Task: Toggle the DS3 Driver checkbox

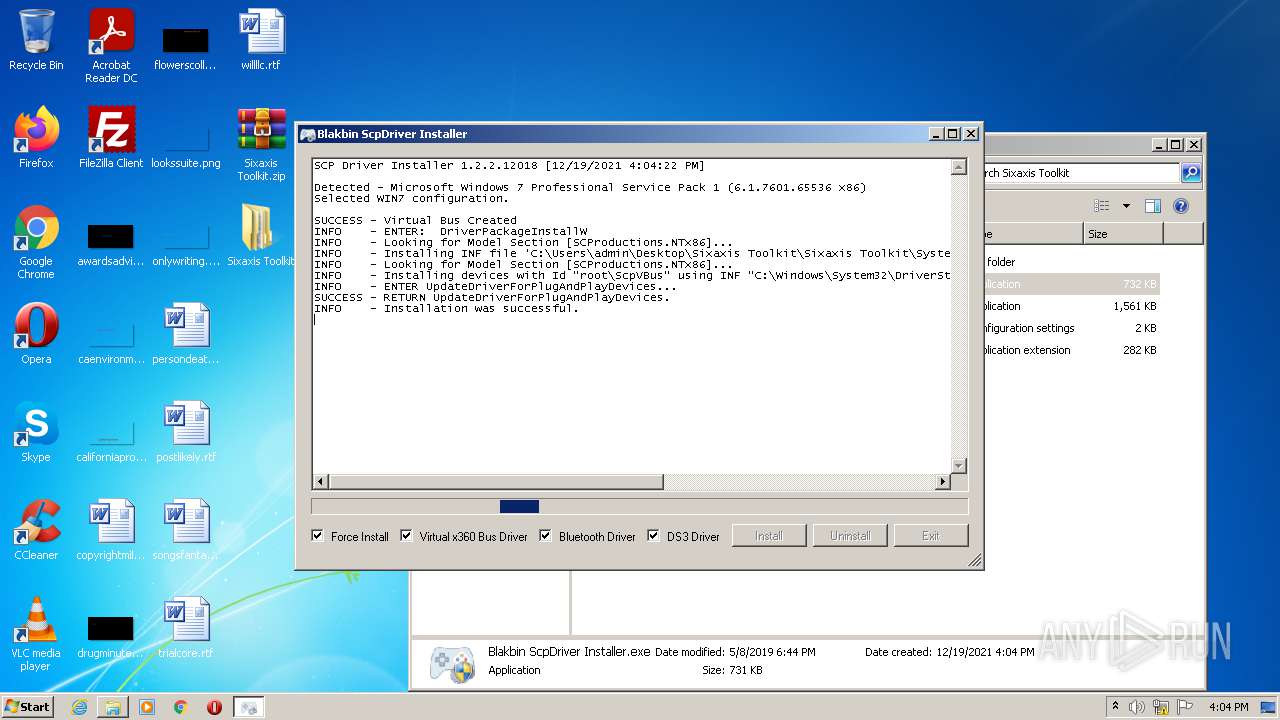Action: [654, 536]
